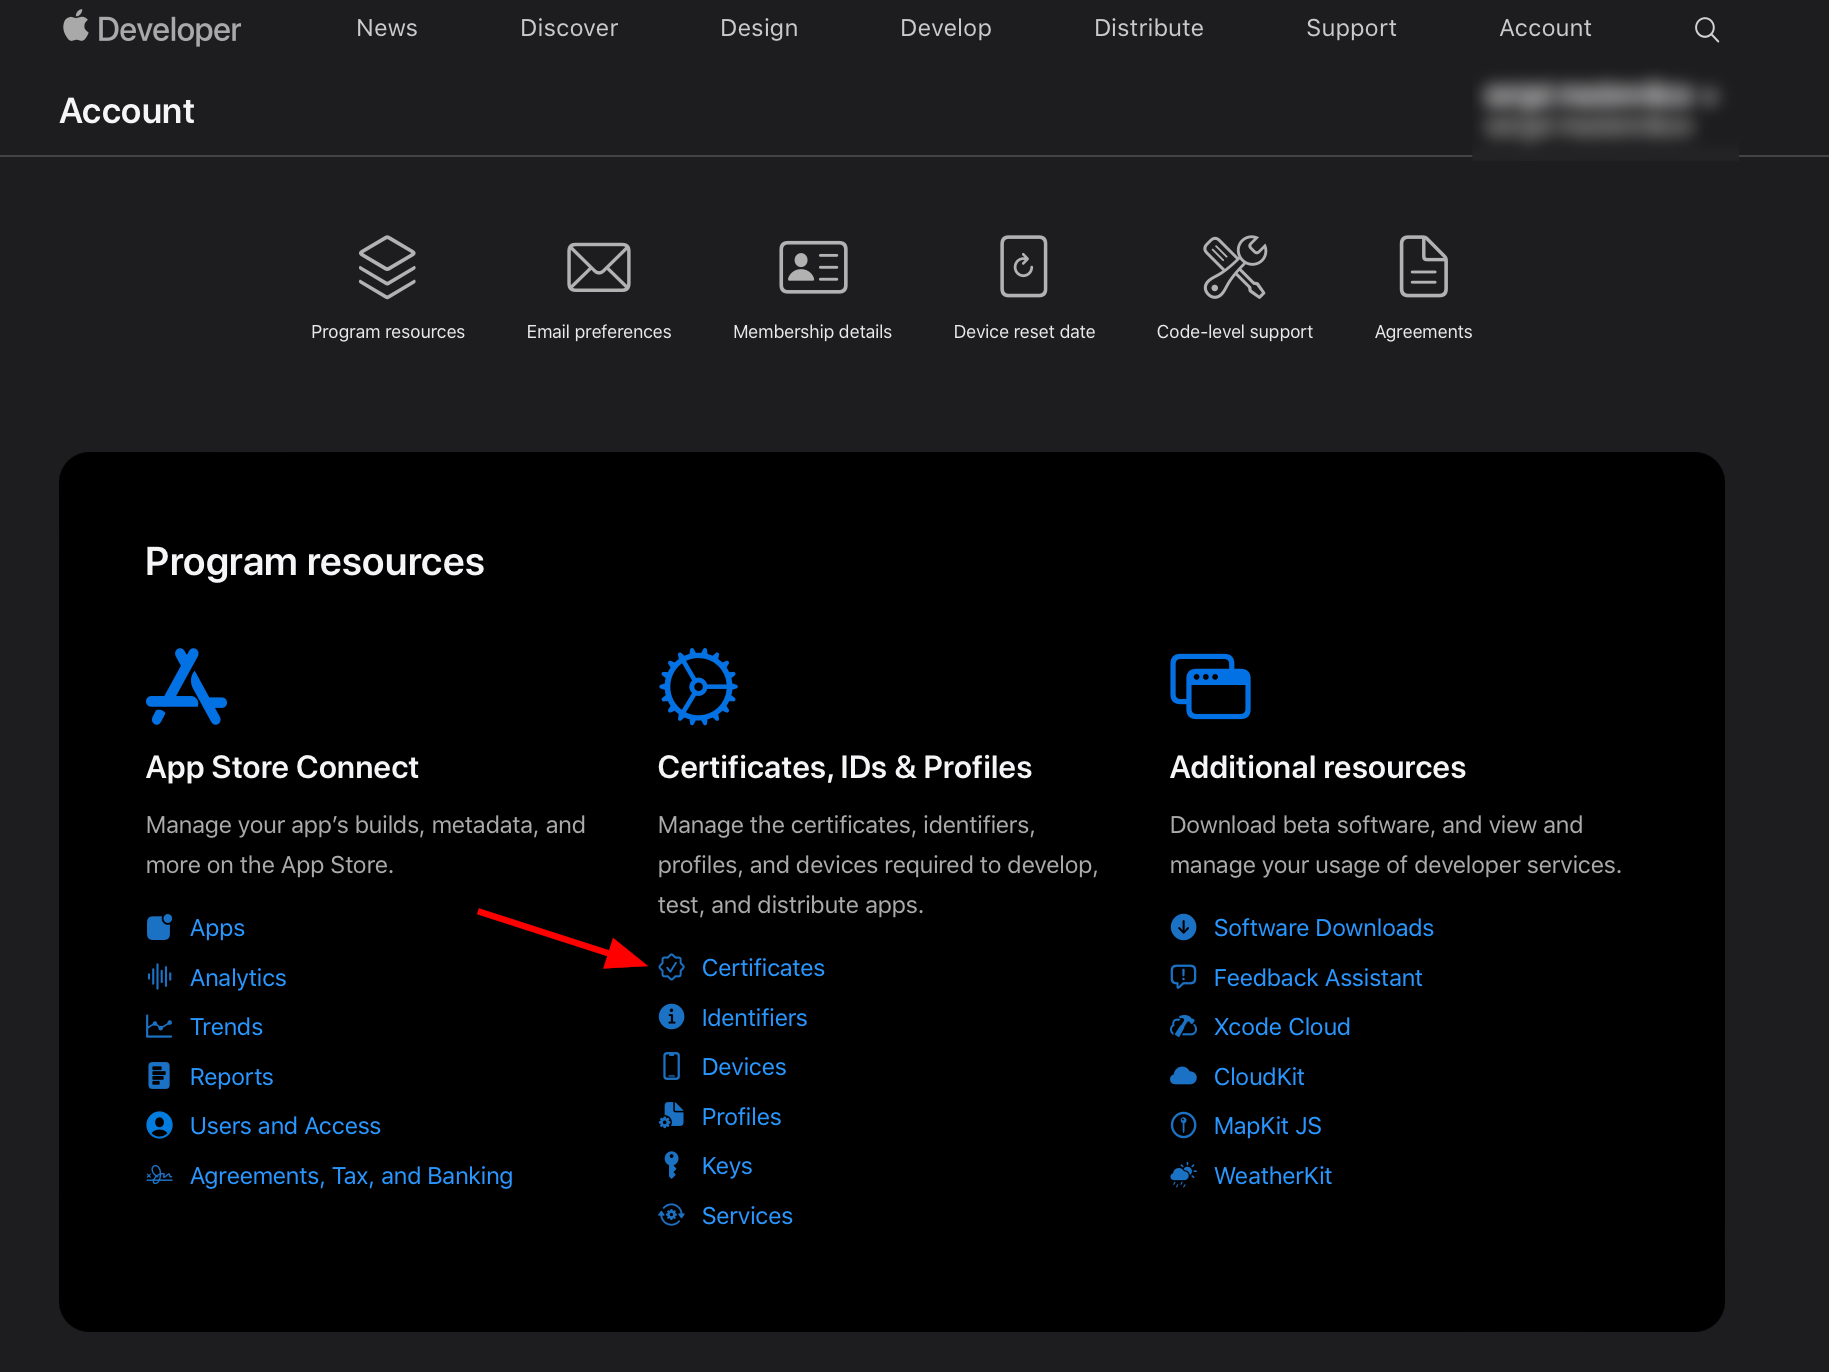Go to CloudKit

(1258, 1076)
